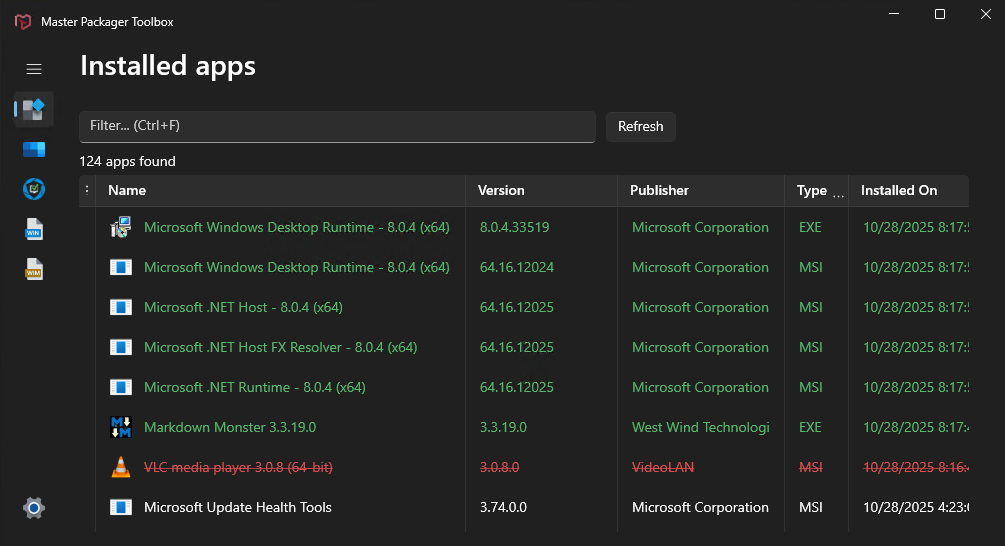Open the yellow WIM file sidebar icon
This screenshot has height=546, width=1005.
point(34,269)
